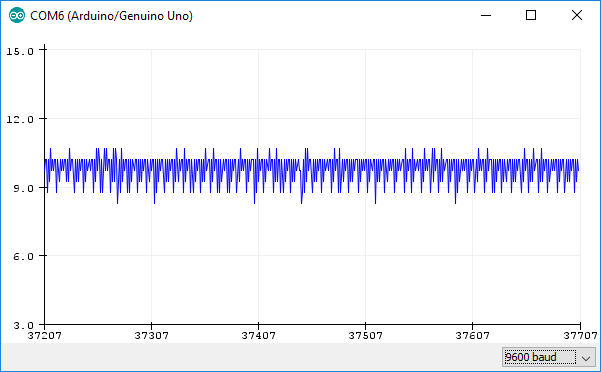Close the COM6 serial plotter window
The width and height of the screenshot is (601, 372).
pyautogui.click(x=576, y=15)
